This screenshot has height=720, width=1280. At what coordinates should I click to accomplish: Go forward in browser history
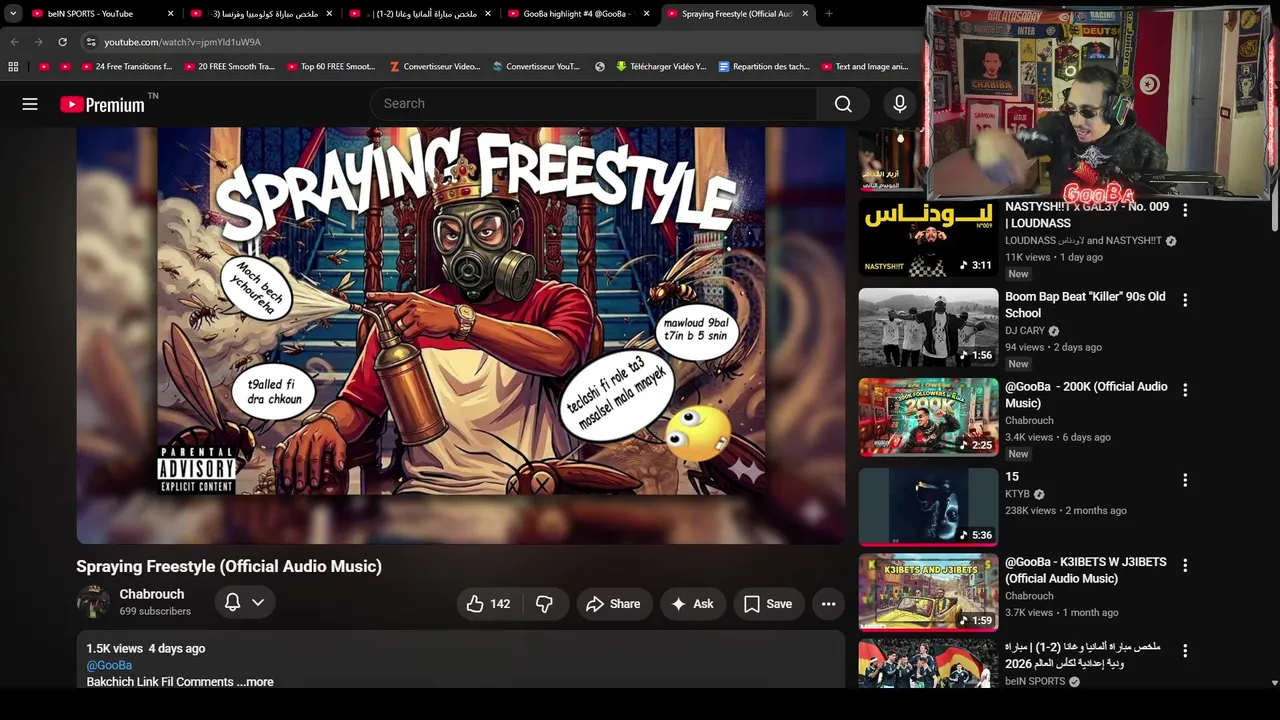click(38, 42)
